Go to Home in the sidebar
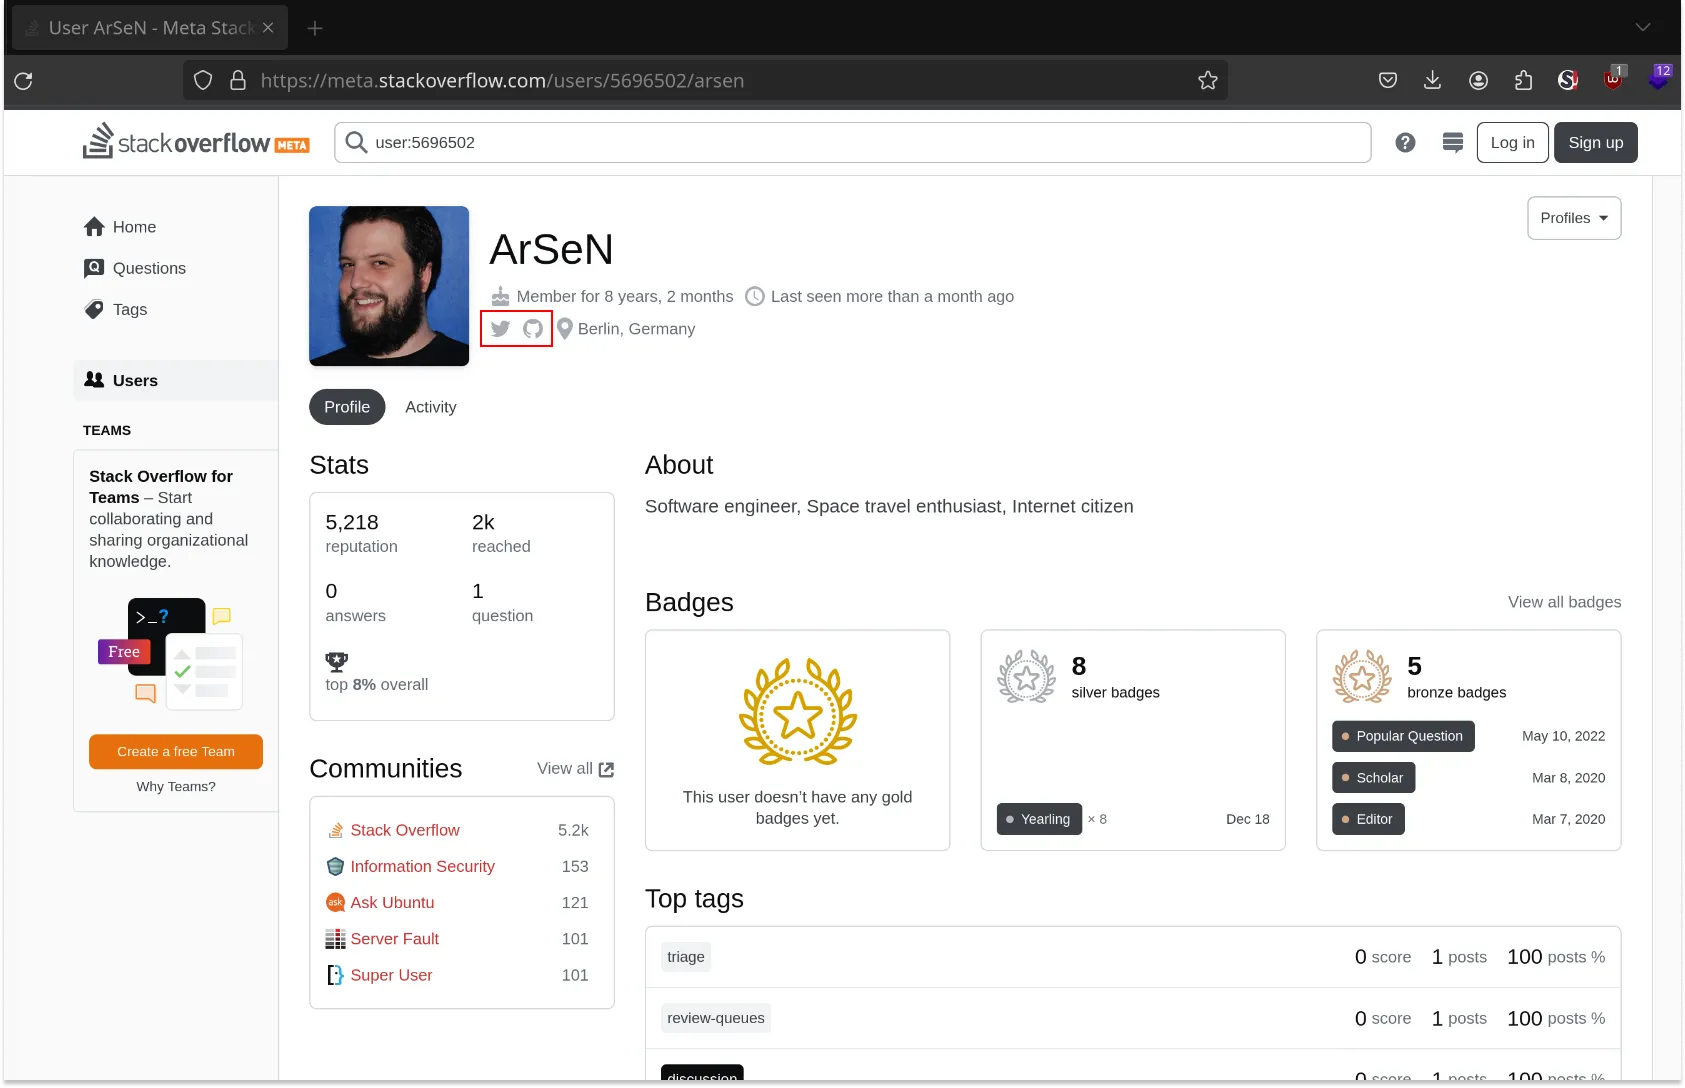The image size is (1685, 1088). [134, 227]
